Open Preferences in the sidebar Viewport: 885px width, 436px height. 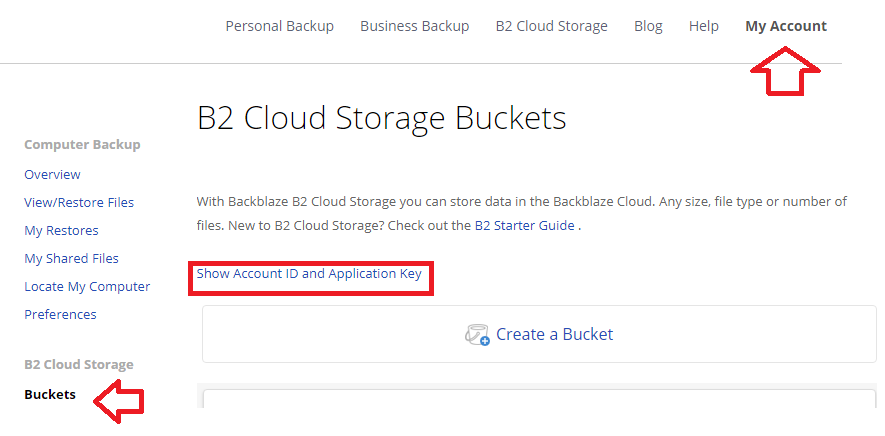60,315
